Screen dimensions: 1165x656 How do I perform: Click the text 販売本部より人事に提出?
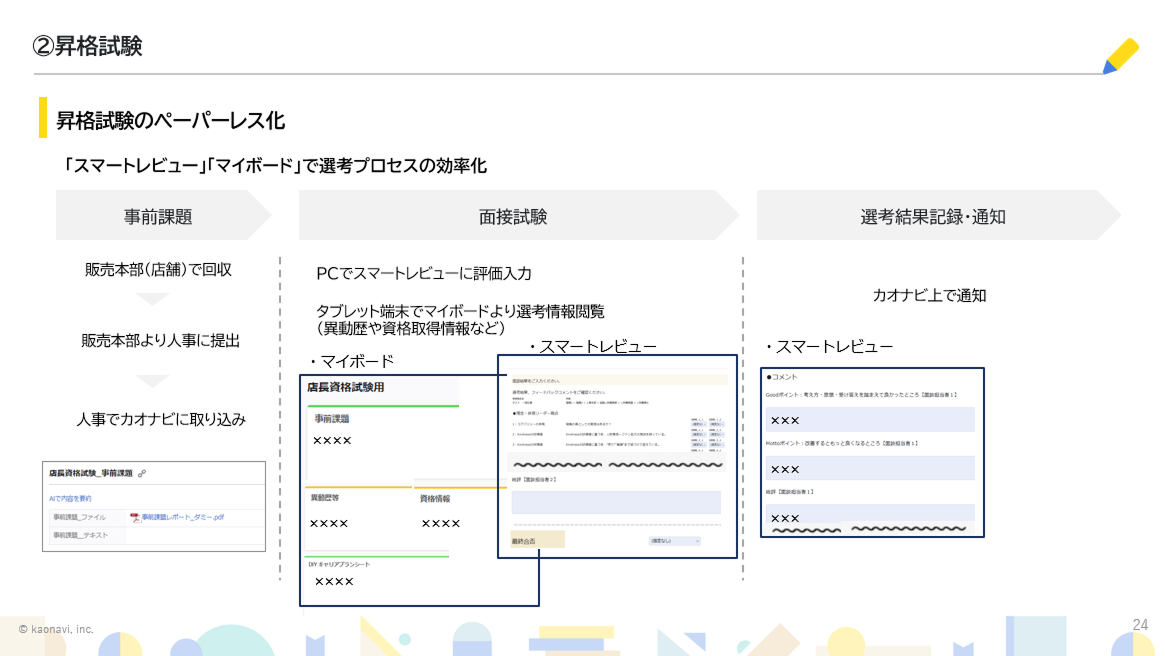(160, 340)
